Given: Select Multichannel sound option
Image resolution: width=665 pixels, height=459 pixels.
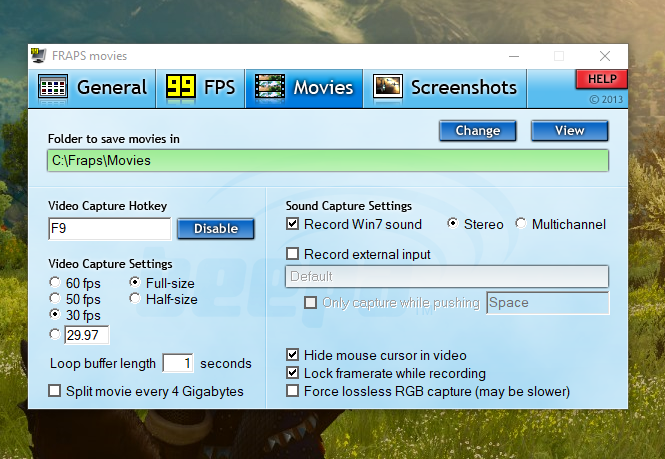Looking at the screenshot, I should (x=521, y=224).
